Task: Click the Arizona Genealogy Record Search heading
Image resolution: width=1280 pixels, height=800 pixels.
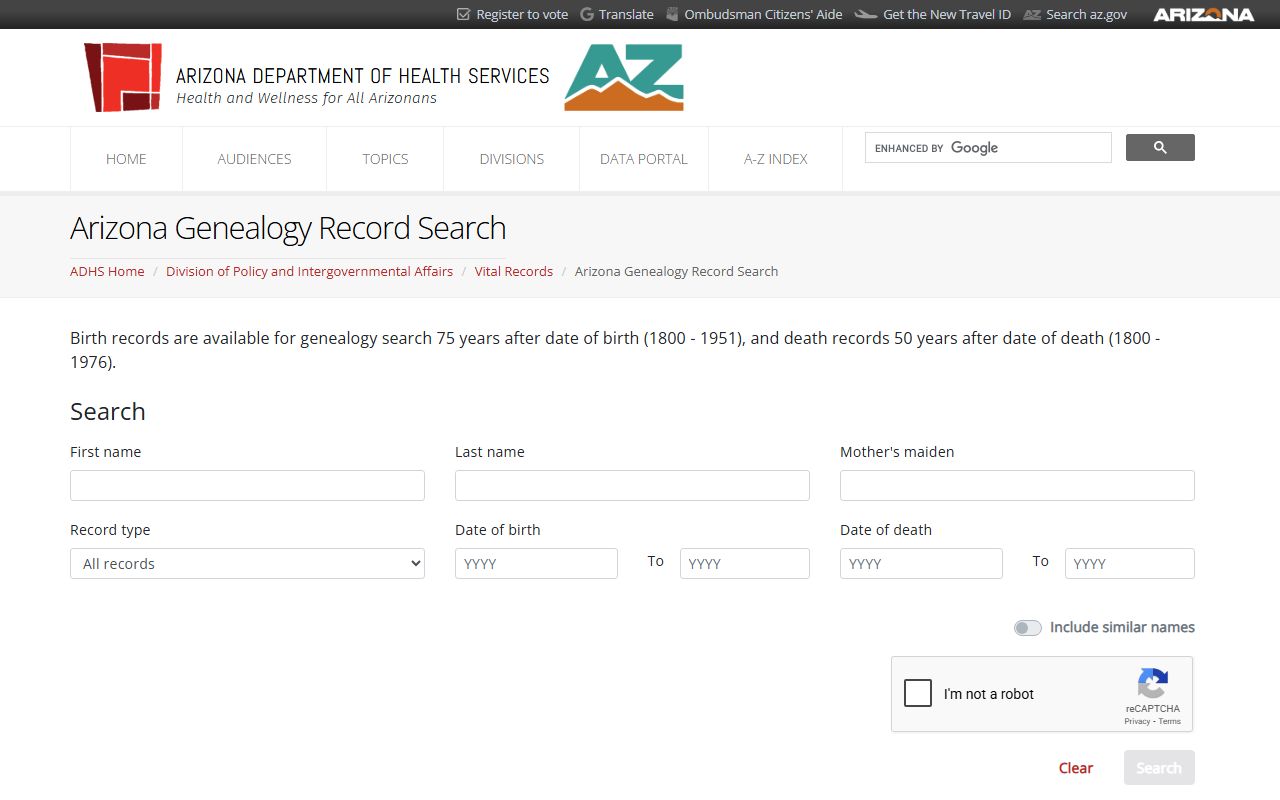Action: (288, 228)
